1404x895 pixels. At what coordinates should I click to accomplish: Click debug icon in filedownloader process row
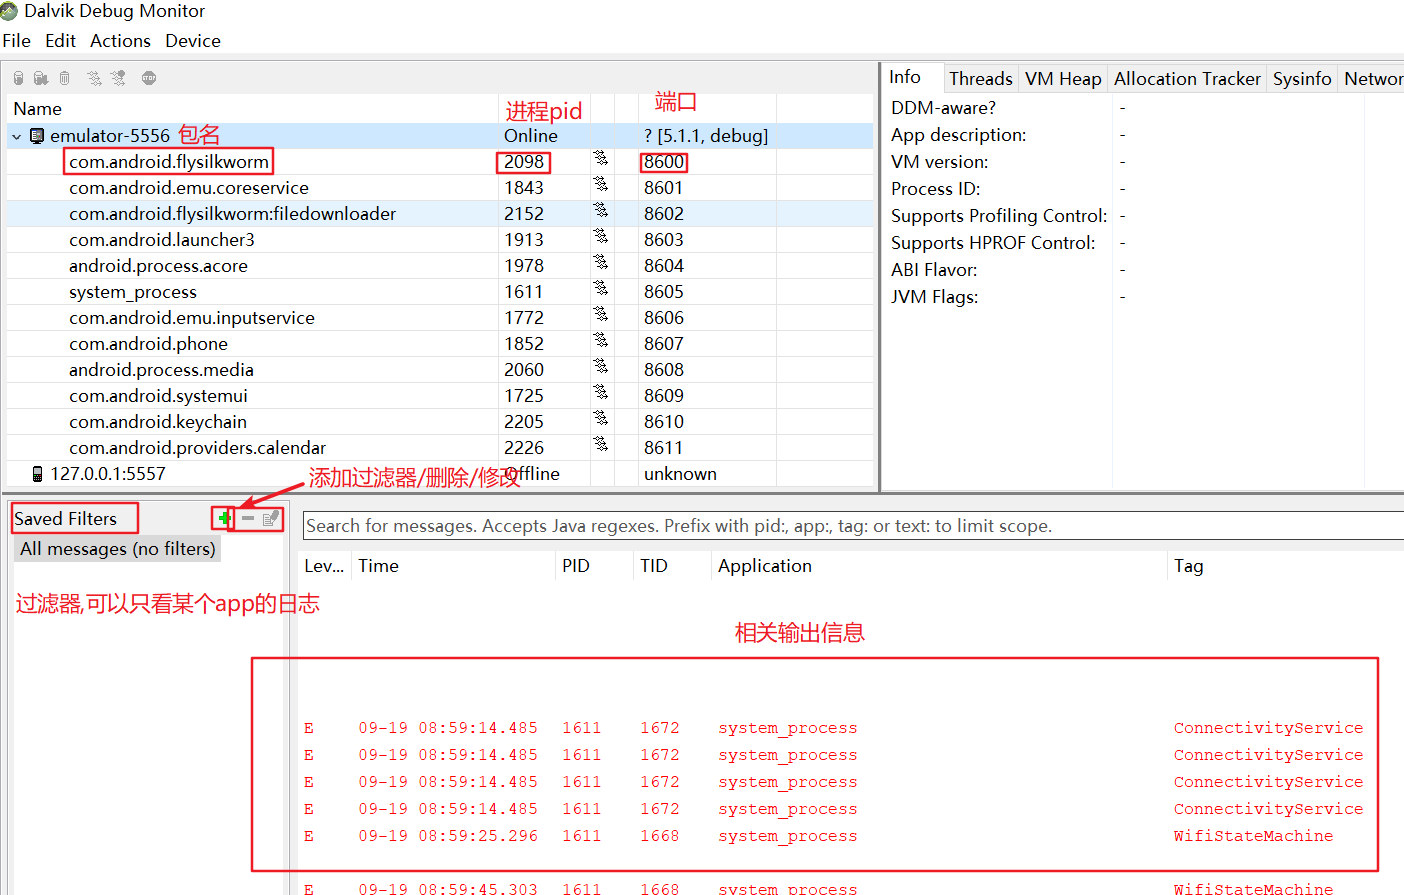[x=600, y=210]
